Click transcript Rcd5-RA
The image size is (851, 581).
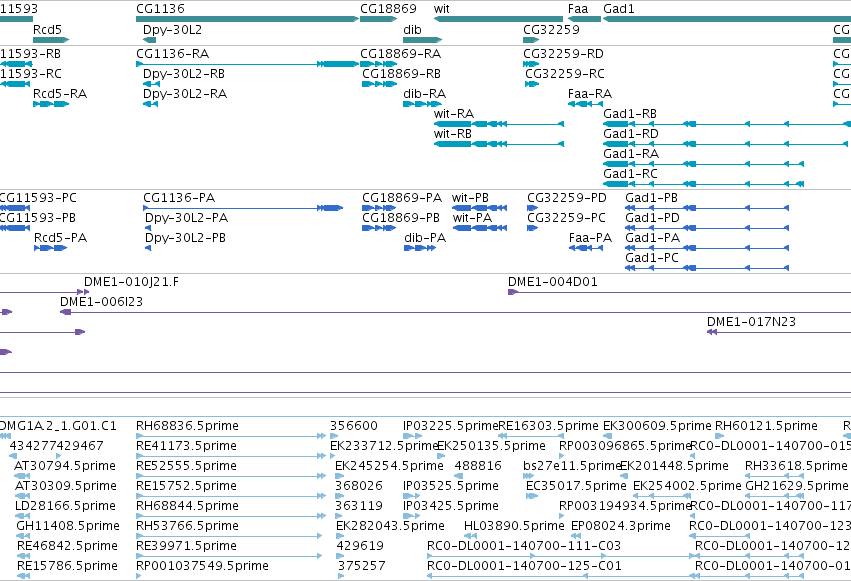pos(60,94)
